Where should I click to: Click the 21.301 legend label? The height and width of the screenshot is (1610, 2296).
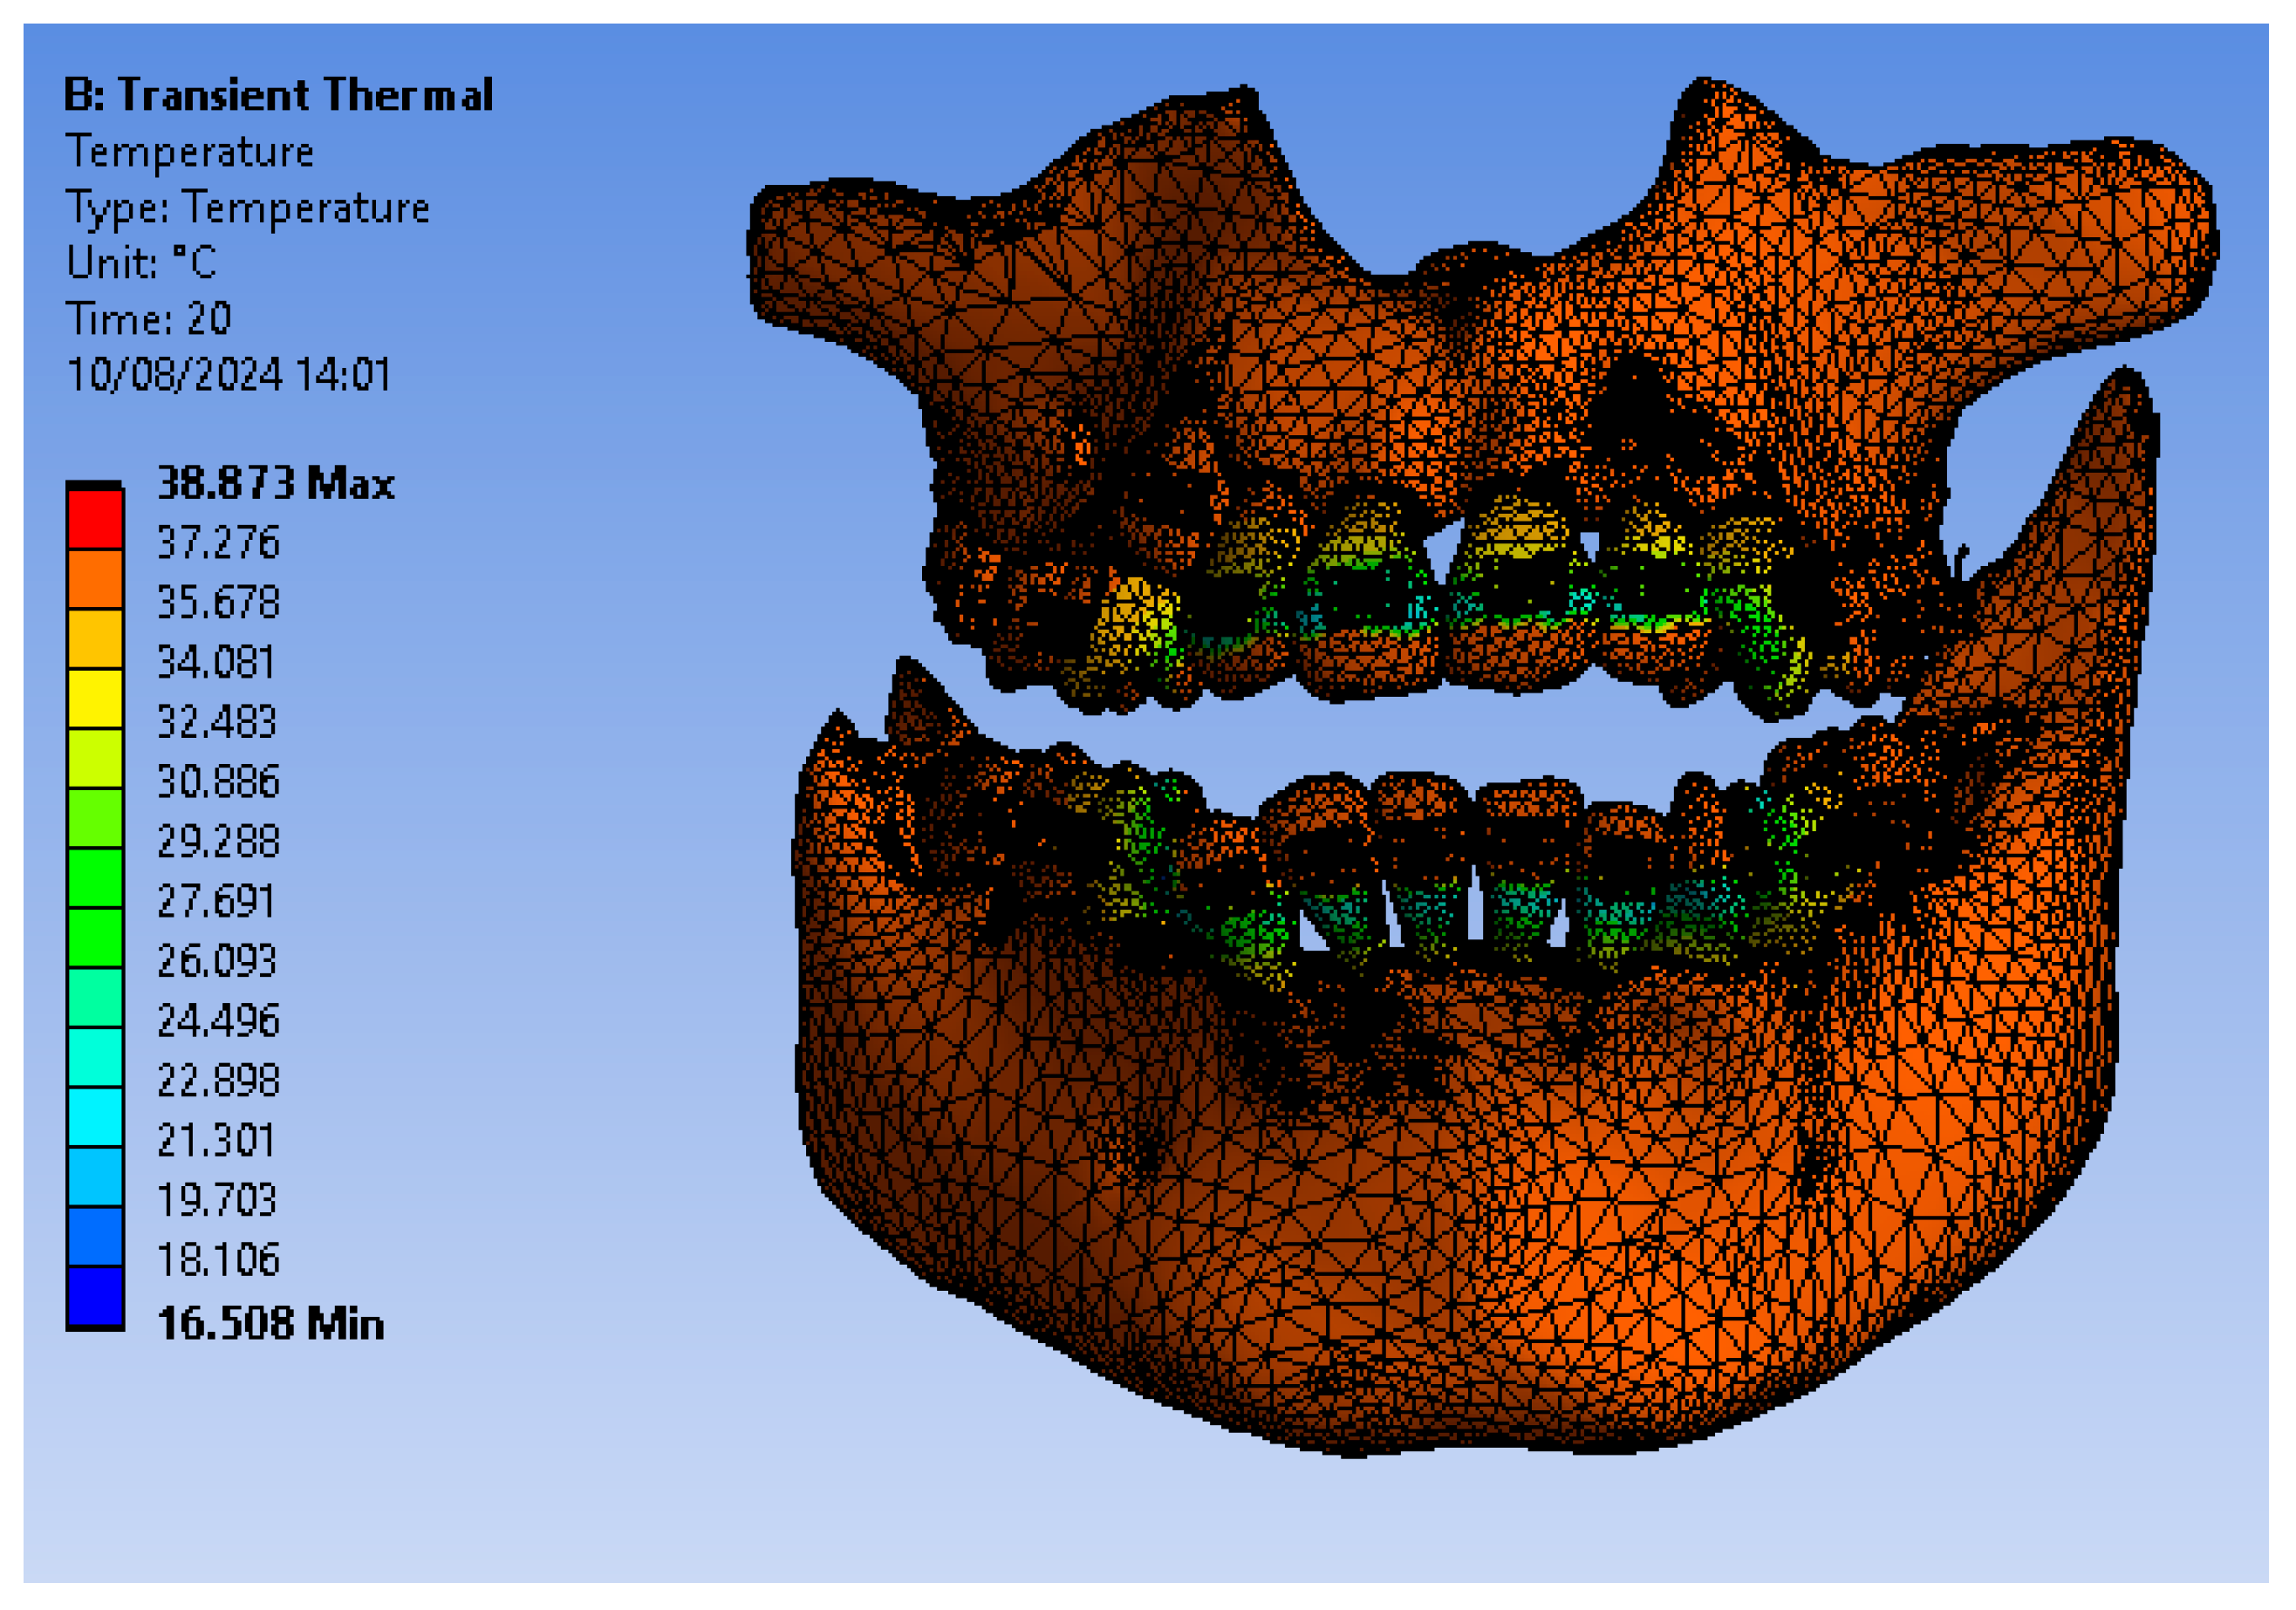pyautogui.click(x=216, y=1140)
